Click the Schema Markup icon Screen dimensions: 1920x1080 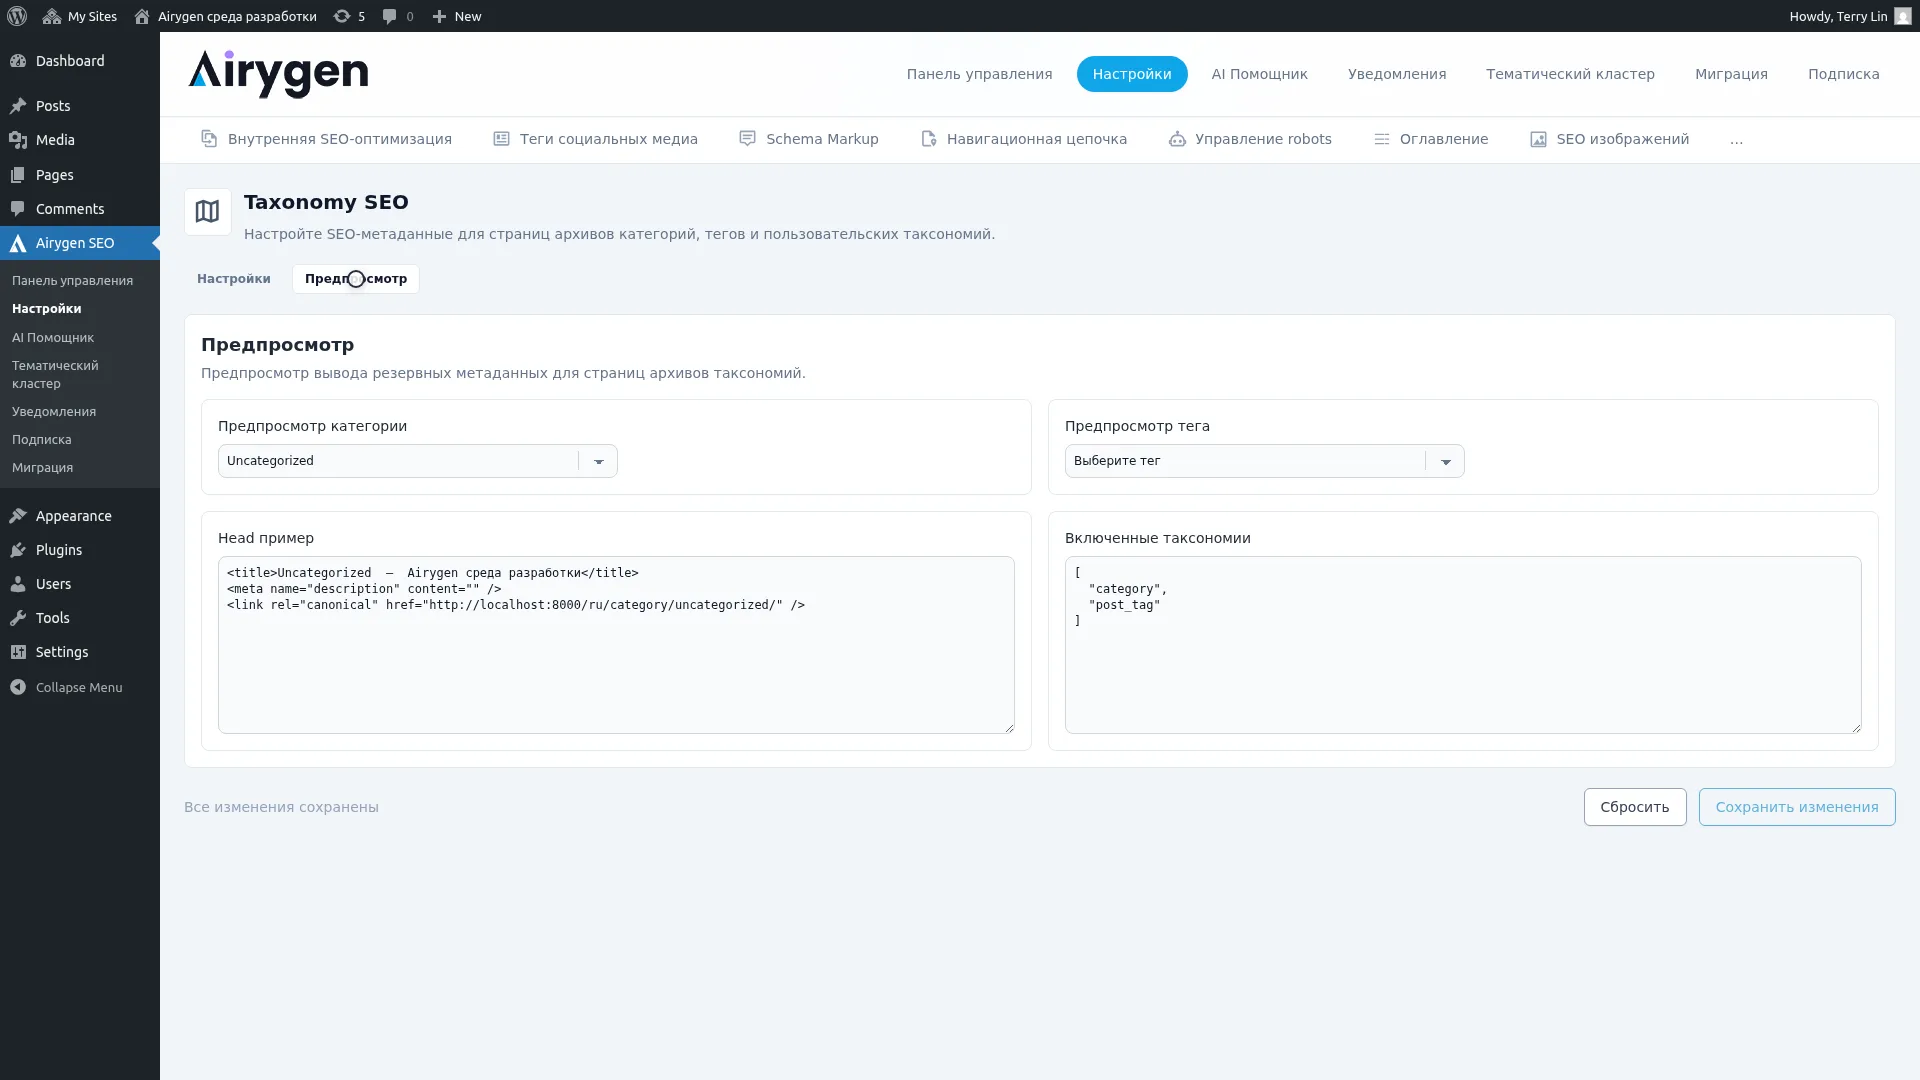(747, 139)
